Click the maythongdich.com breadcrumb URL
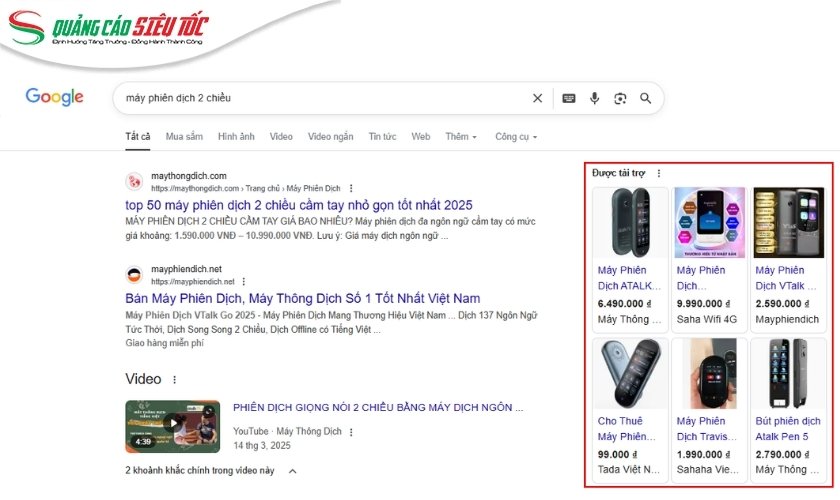The image size is (840, 500). coord(245,188)
